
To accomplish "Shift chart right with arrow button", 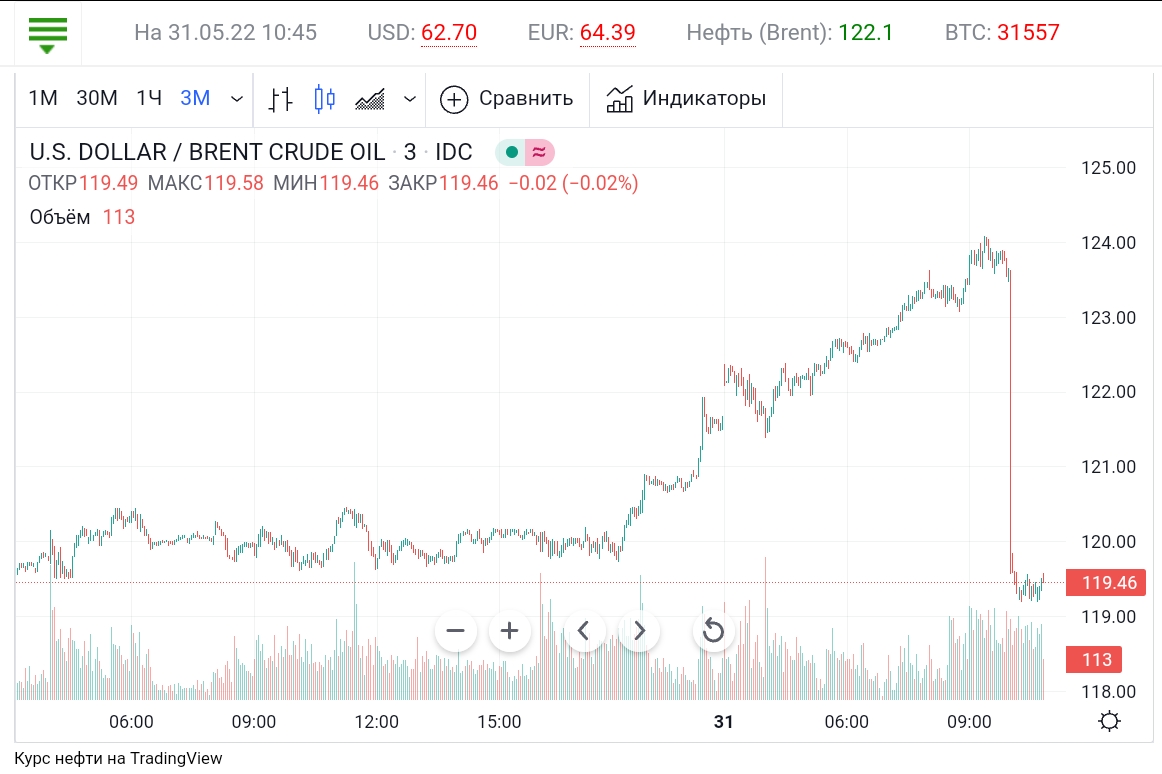I will (639, 631).
